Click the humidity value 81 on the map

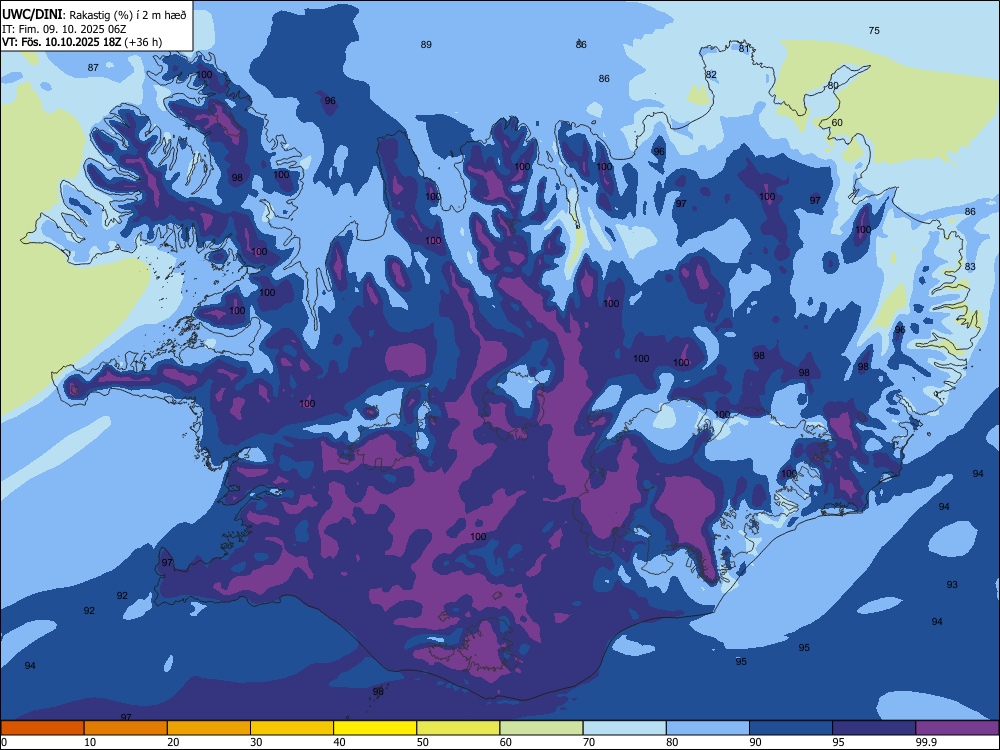[744, 48]
